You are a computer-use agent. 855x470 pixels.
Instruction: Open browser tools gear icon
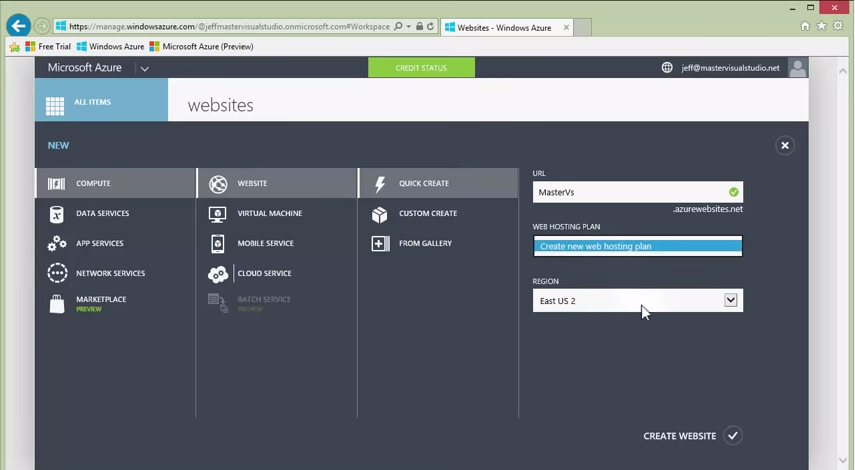[838, 26]
